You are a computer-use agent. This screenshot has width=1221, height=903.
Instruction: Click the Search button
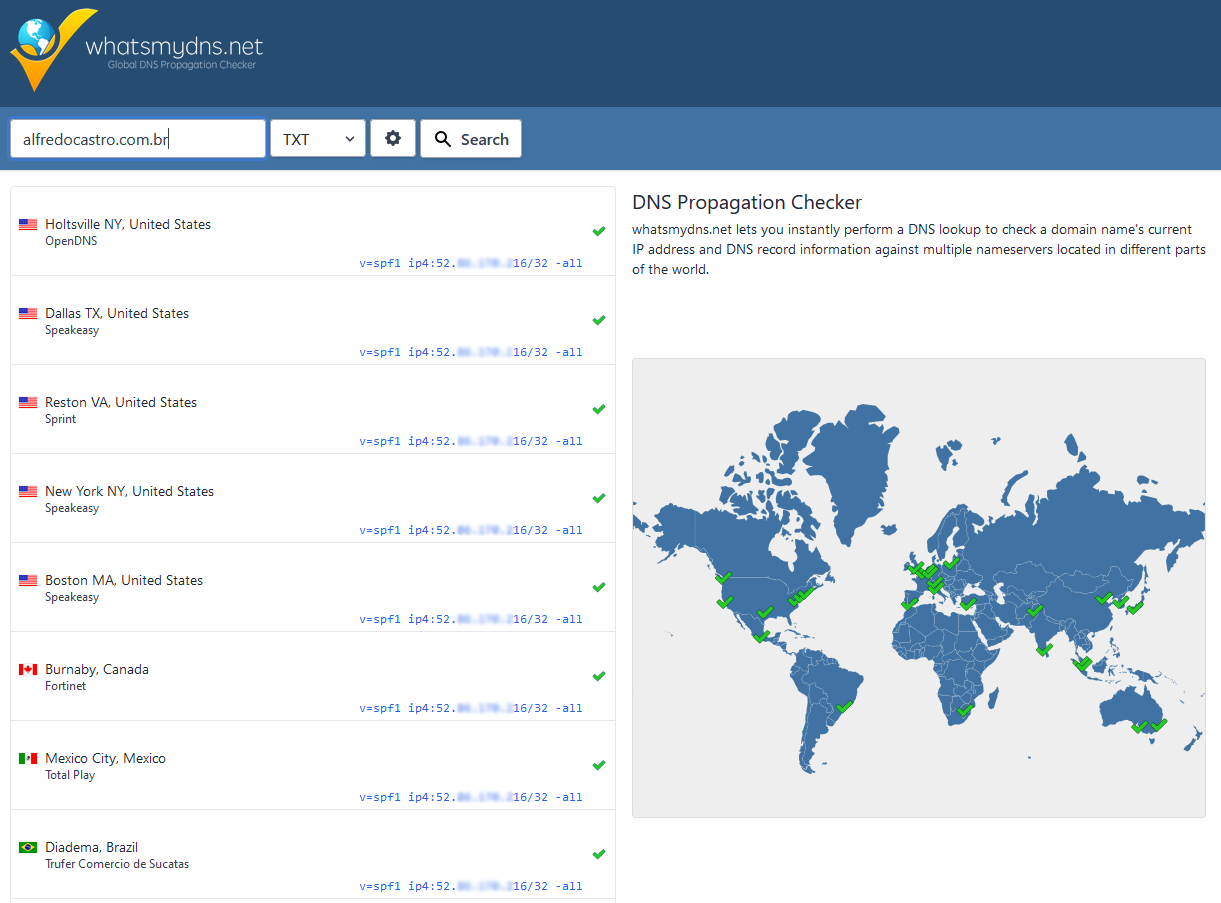471,139
